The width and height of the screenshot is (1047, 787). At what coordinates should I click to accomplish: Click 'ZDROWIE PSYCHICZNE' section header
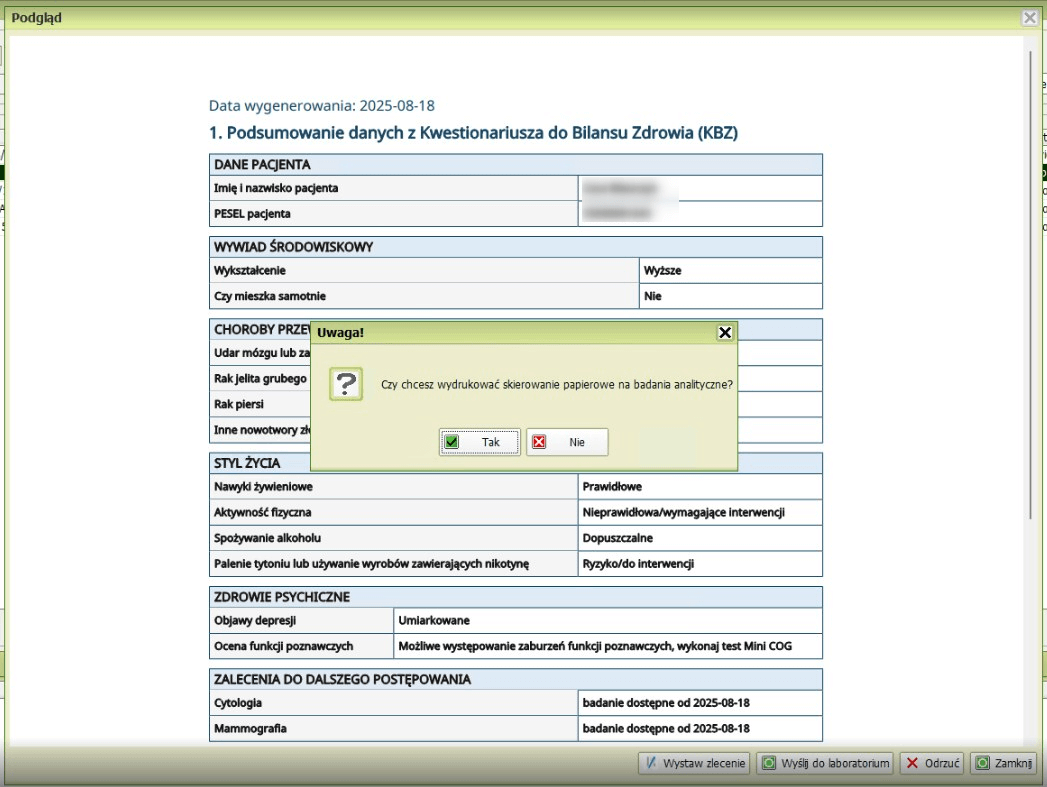[515, 597]
